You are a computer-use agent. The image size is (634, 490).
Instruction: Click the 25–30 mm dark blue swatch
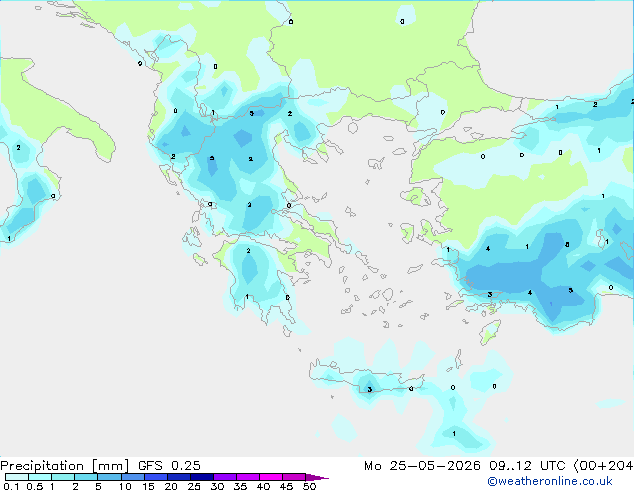(x=202, y=477)
